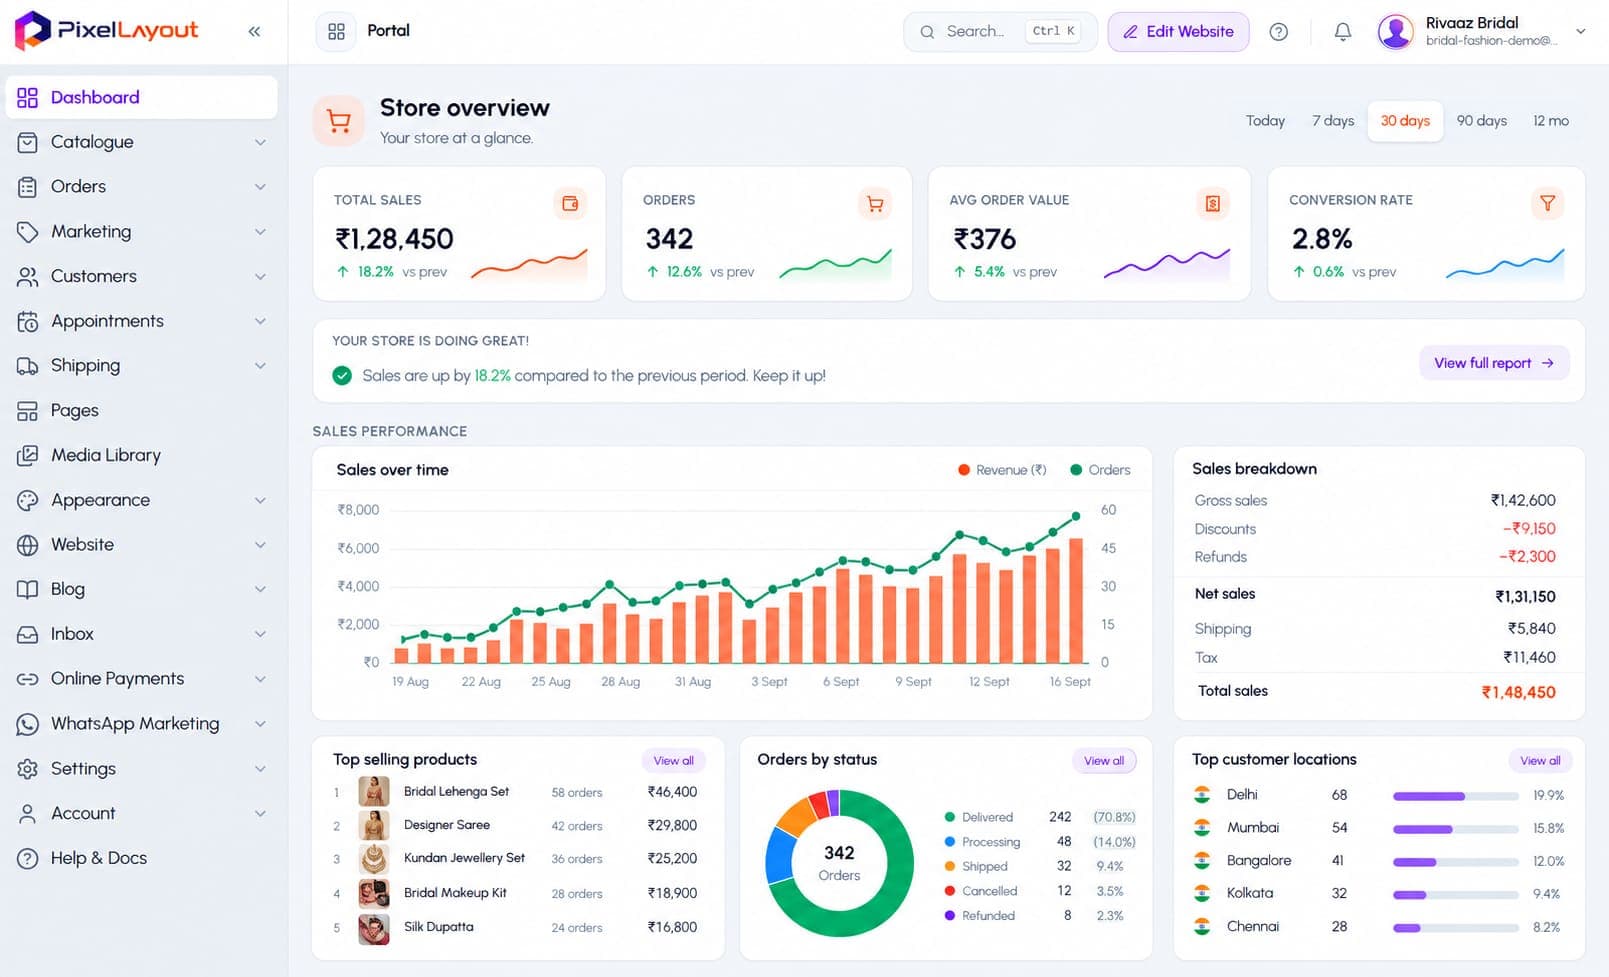
Task: Toggle Shipped in Orders by status legend
Action: [x=976, y=866]
